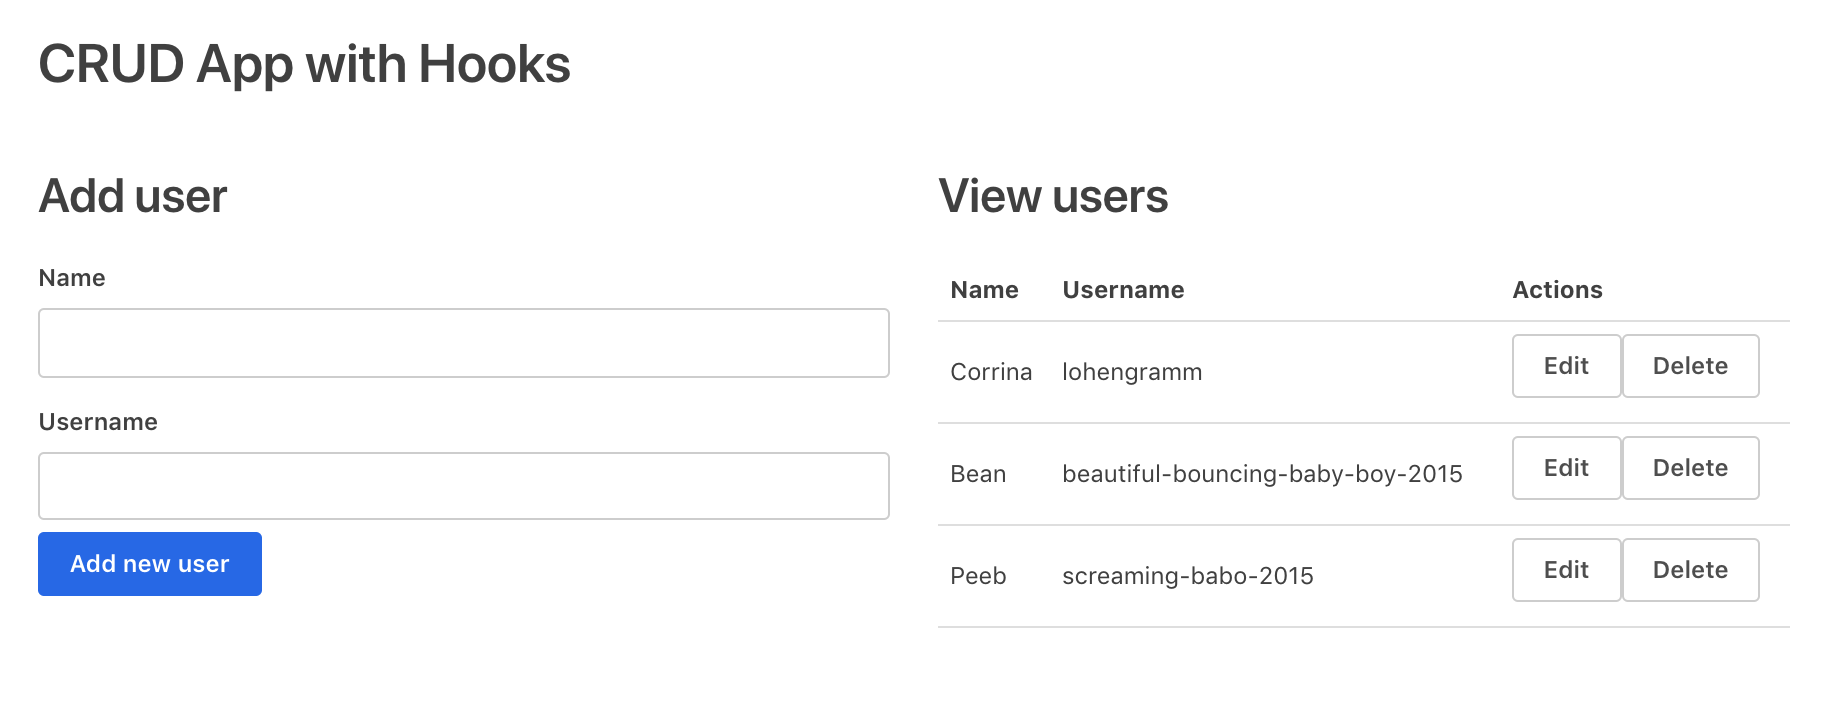
Task: Delete the Bean user entry
Action: pos(1689,468)
